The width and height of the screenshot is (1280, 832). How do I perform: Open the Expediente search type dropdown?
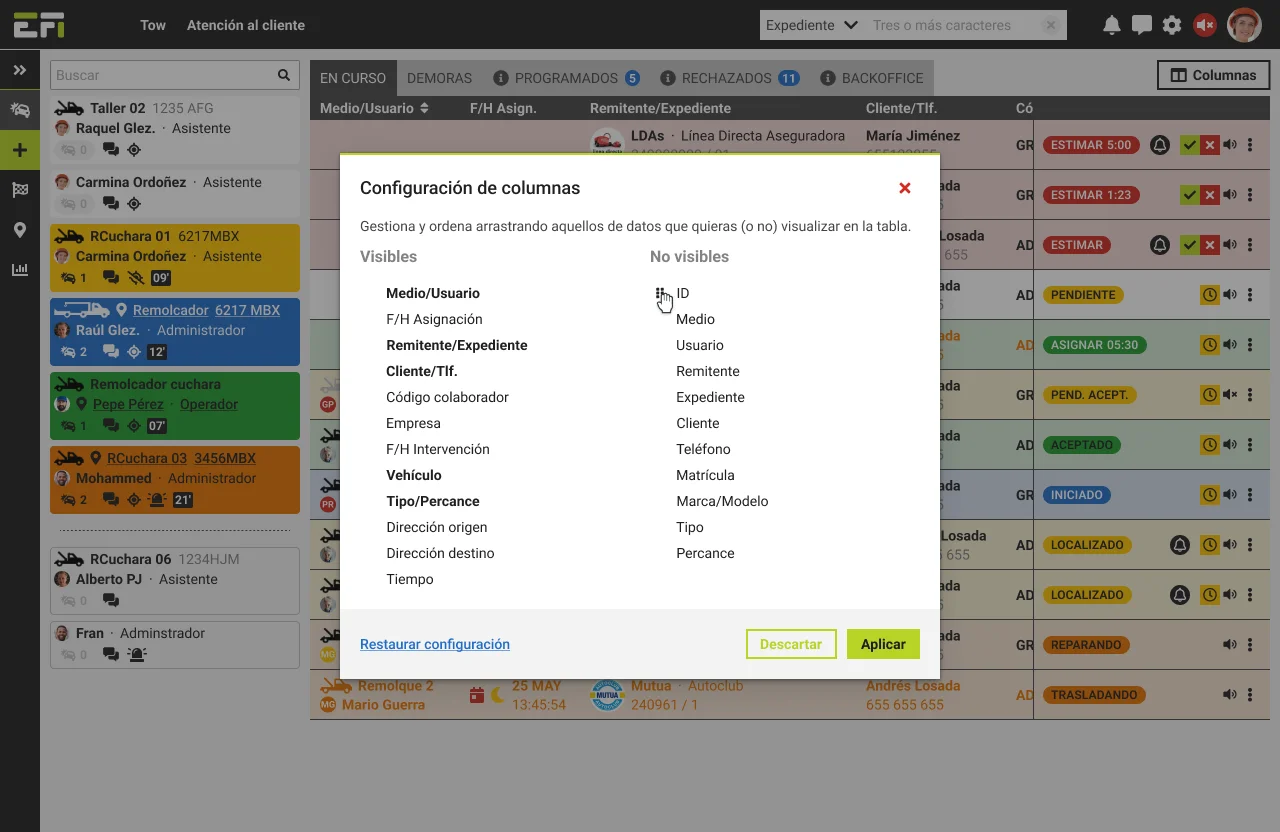[x=811, y=25]
